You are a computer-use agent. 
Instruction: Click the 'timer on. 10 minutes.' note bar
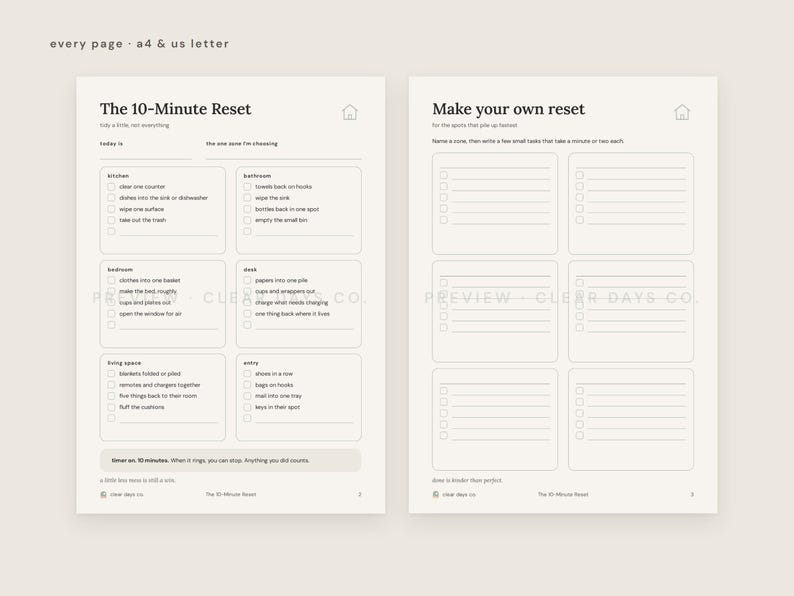coord(230,460)
